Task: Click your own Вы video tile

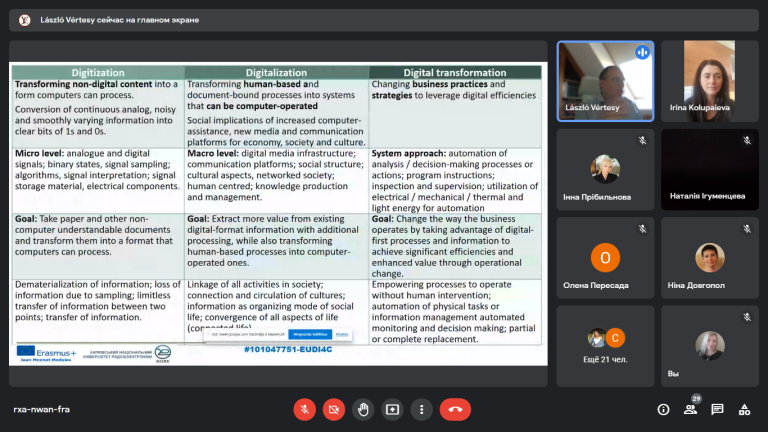Action: 710,346
